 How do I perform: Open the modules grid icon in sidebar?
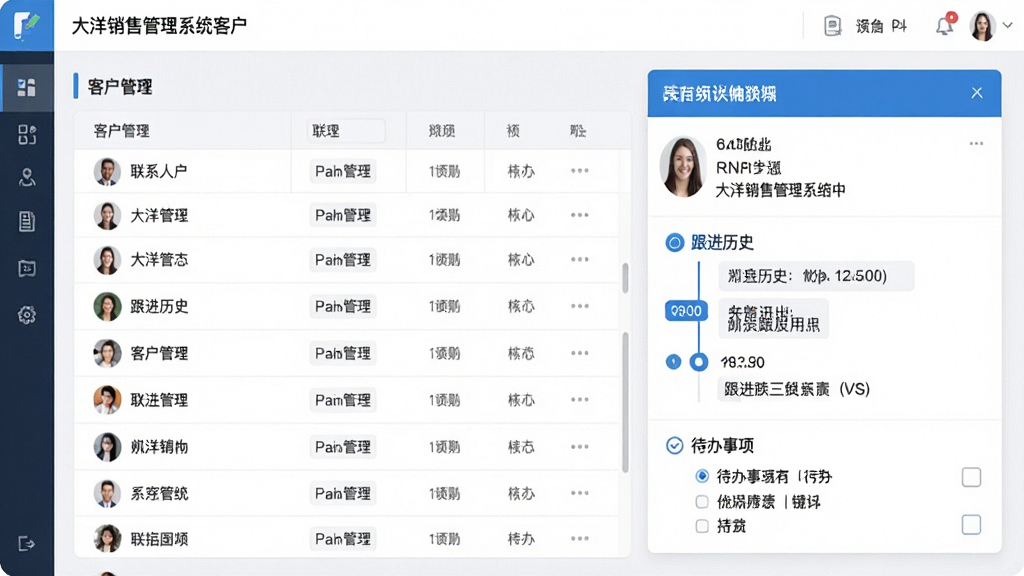(27, 135)
